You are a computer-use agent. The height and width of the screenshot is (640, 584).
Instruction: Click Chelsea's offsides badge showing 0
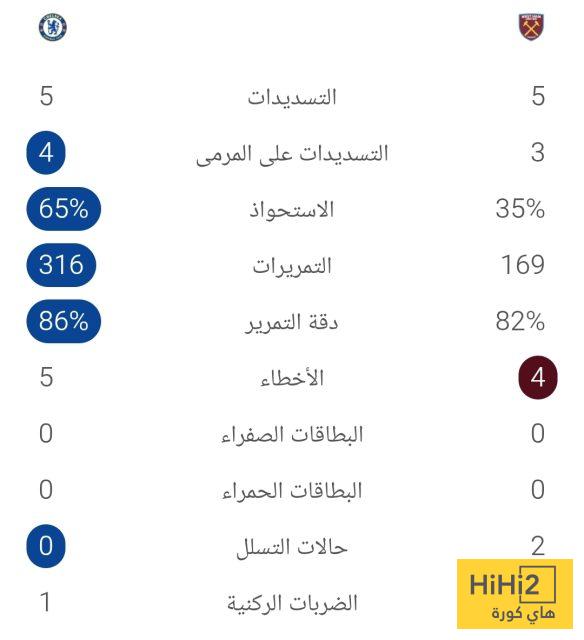tap(46, 546)
